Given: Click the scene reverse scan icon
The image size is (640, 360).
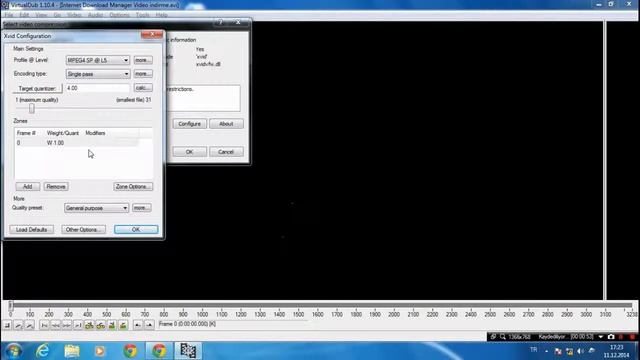Looking at the screenshot, I should 111,325.
